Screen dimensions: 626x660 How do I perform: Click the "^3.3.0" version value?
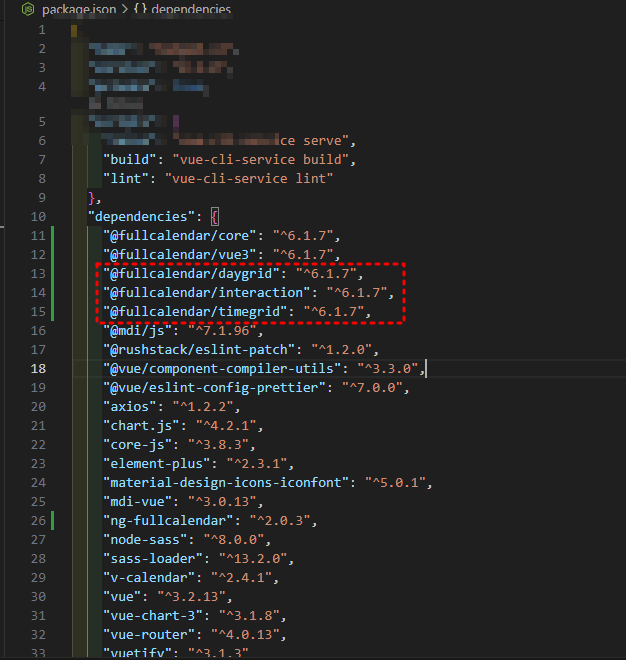point(388,369)
